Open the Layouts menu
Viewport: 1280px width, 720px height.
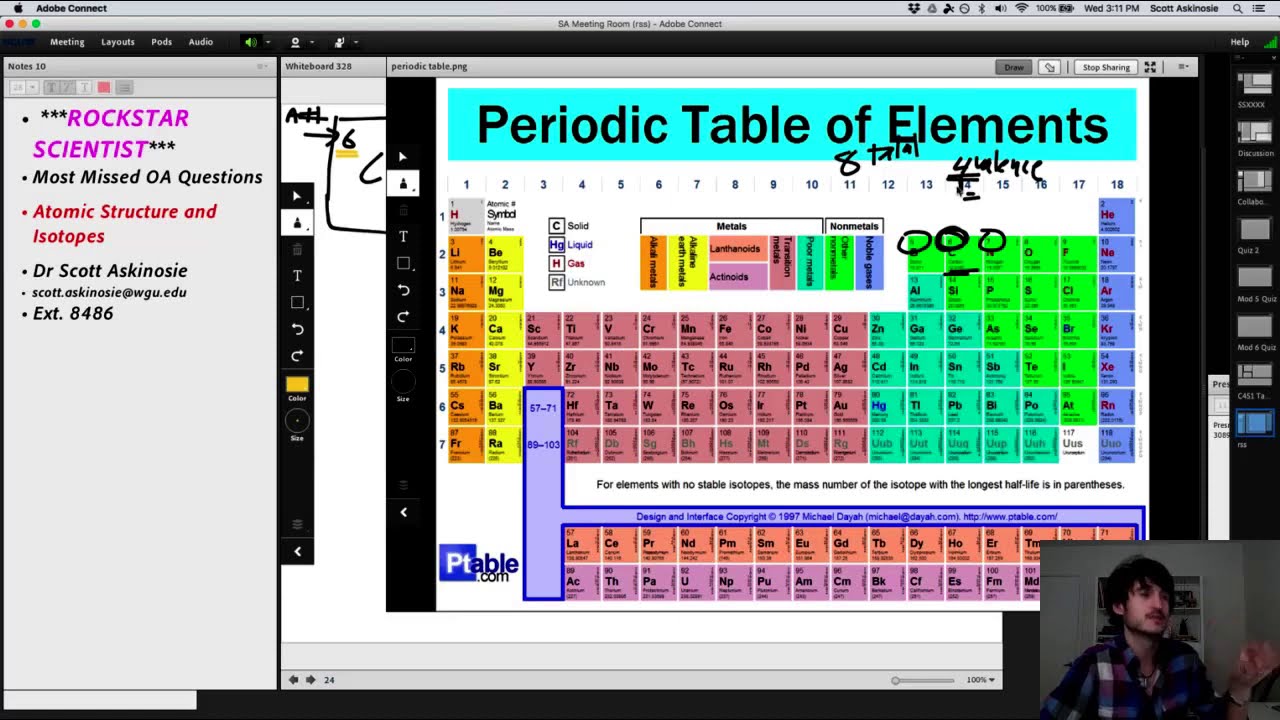[117, 42]
